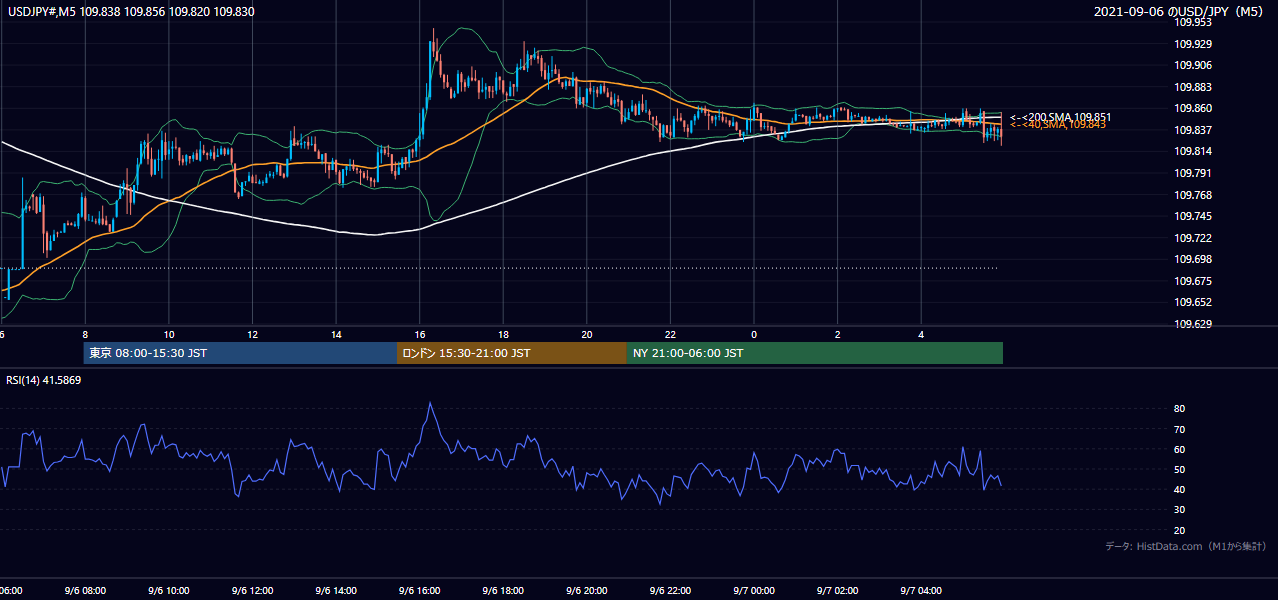Click RSI scale value 70
This screenshot has width=1278, height=600.
tap(1180, 429)
